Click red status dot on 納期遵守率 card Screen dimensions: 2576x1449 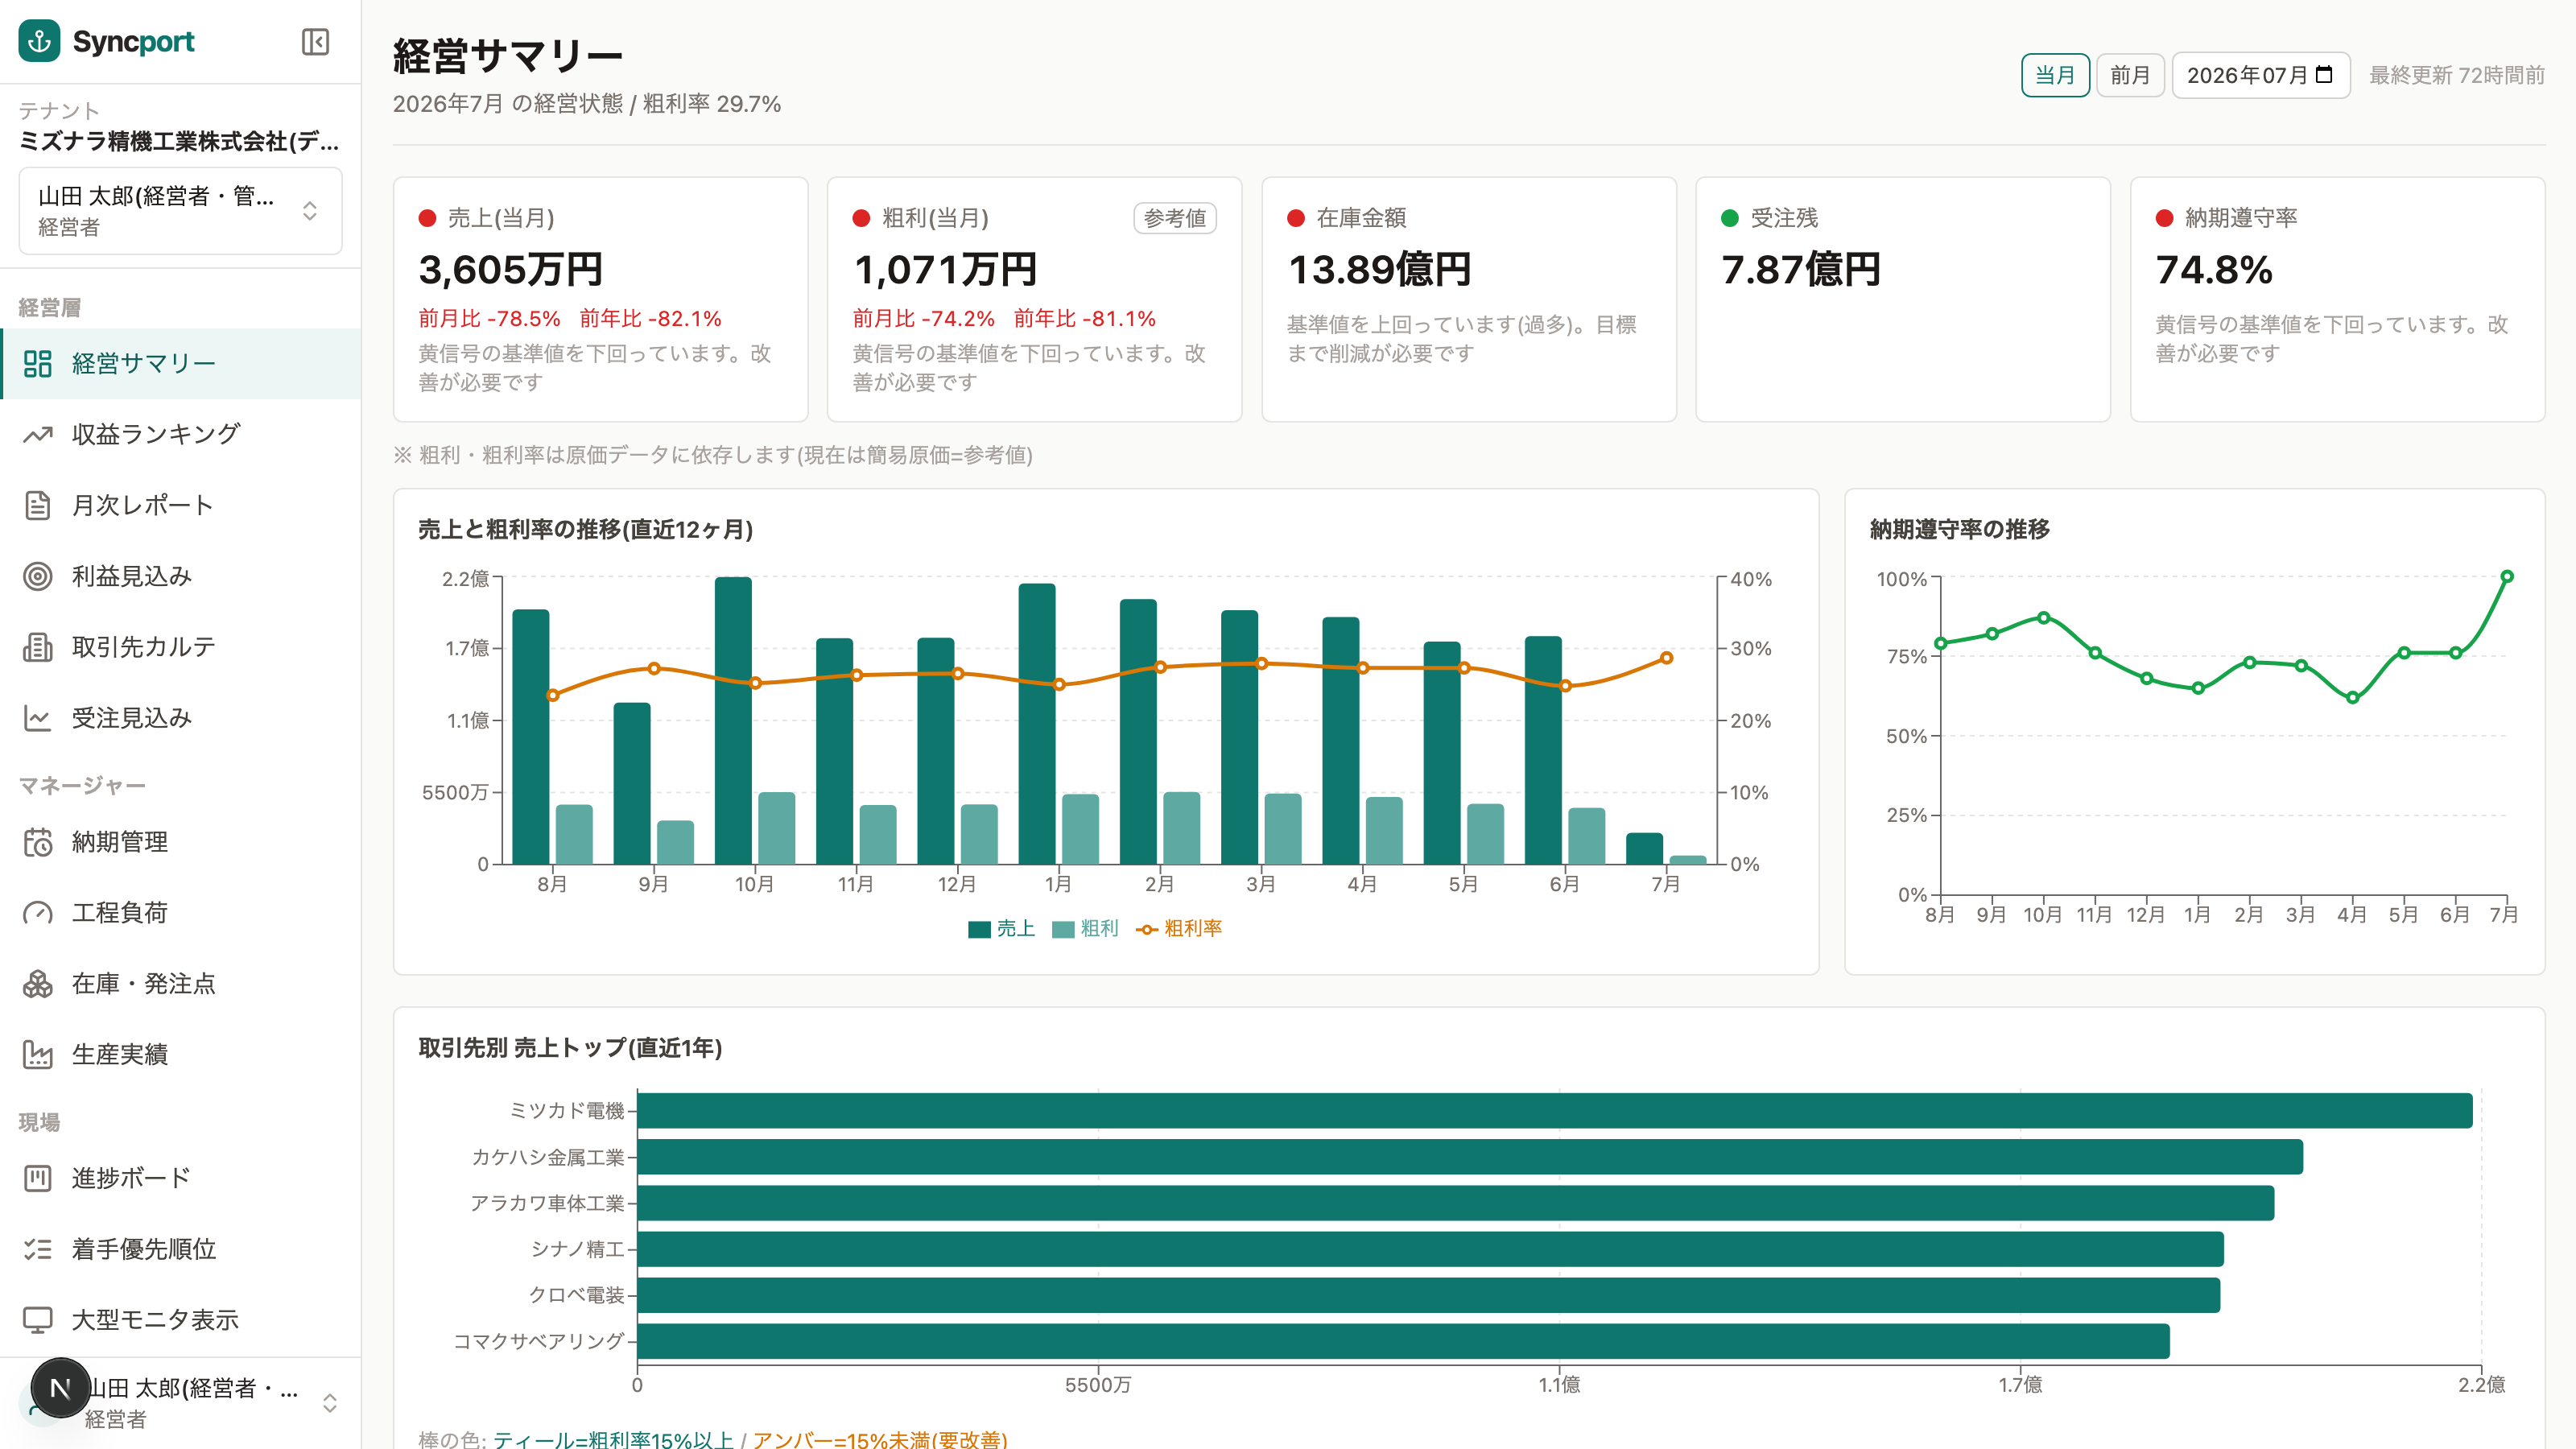[2165, 218]
